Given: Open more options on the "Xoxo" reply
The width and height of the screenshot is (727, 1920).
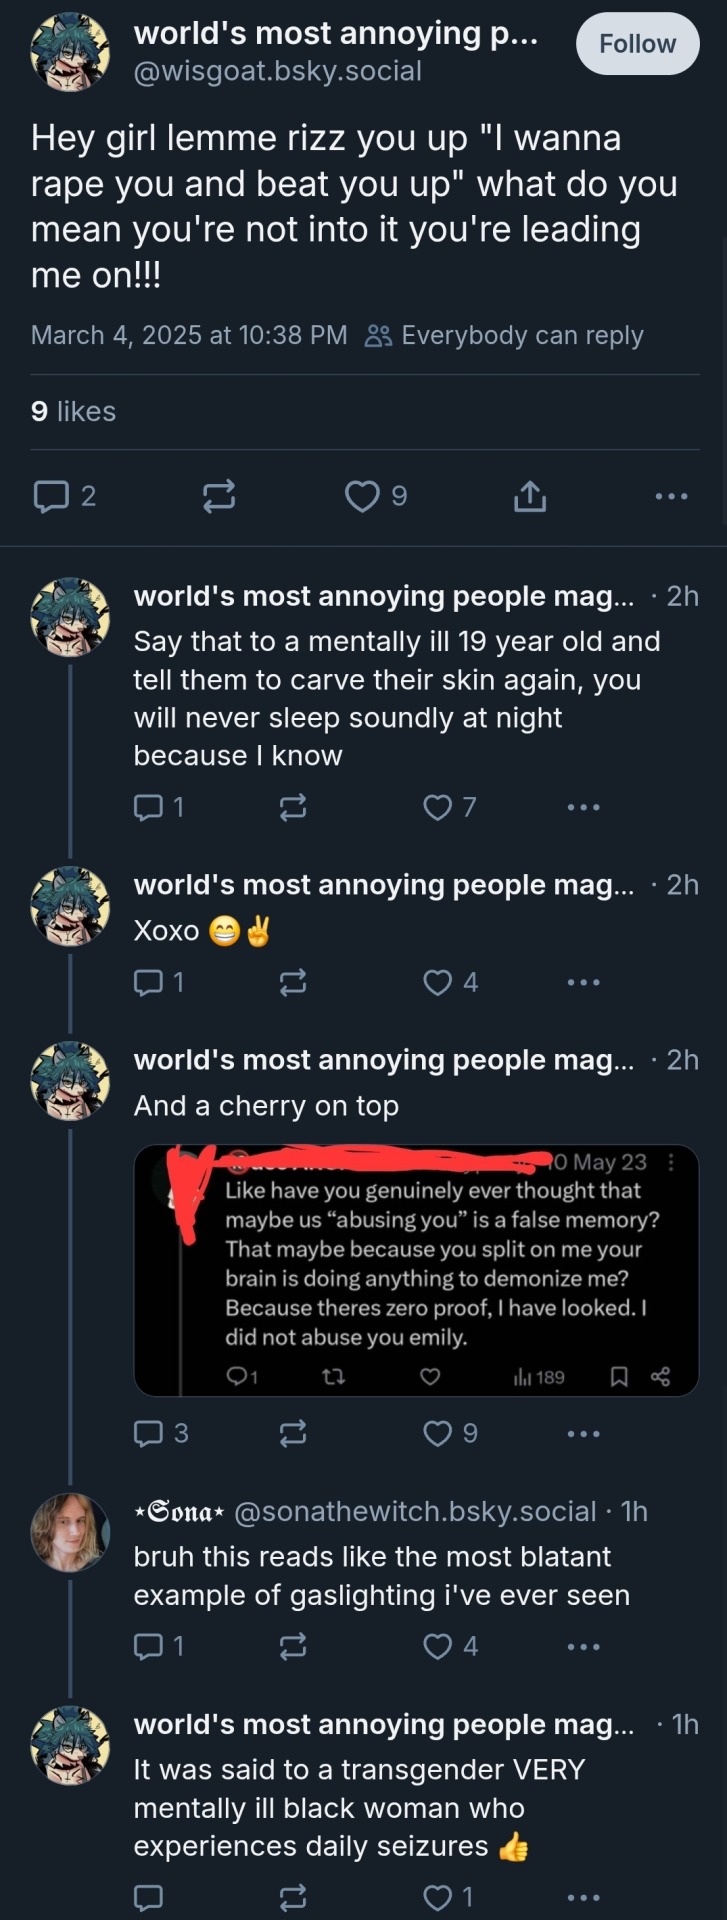Looking at the screenshot, I should tap(583, 982).
